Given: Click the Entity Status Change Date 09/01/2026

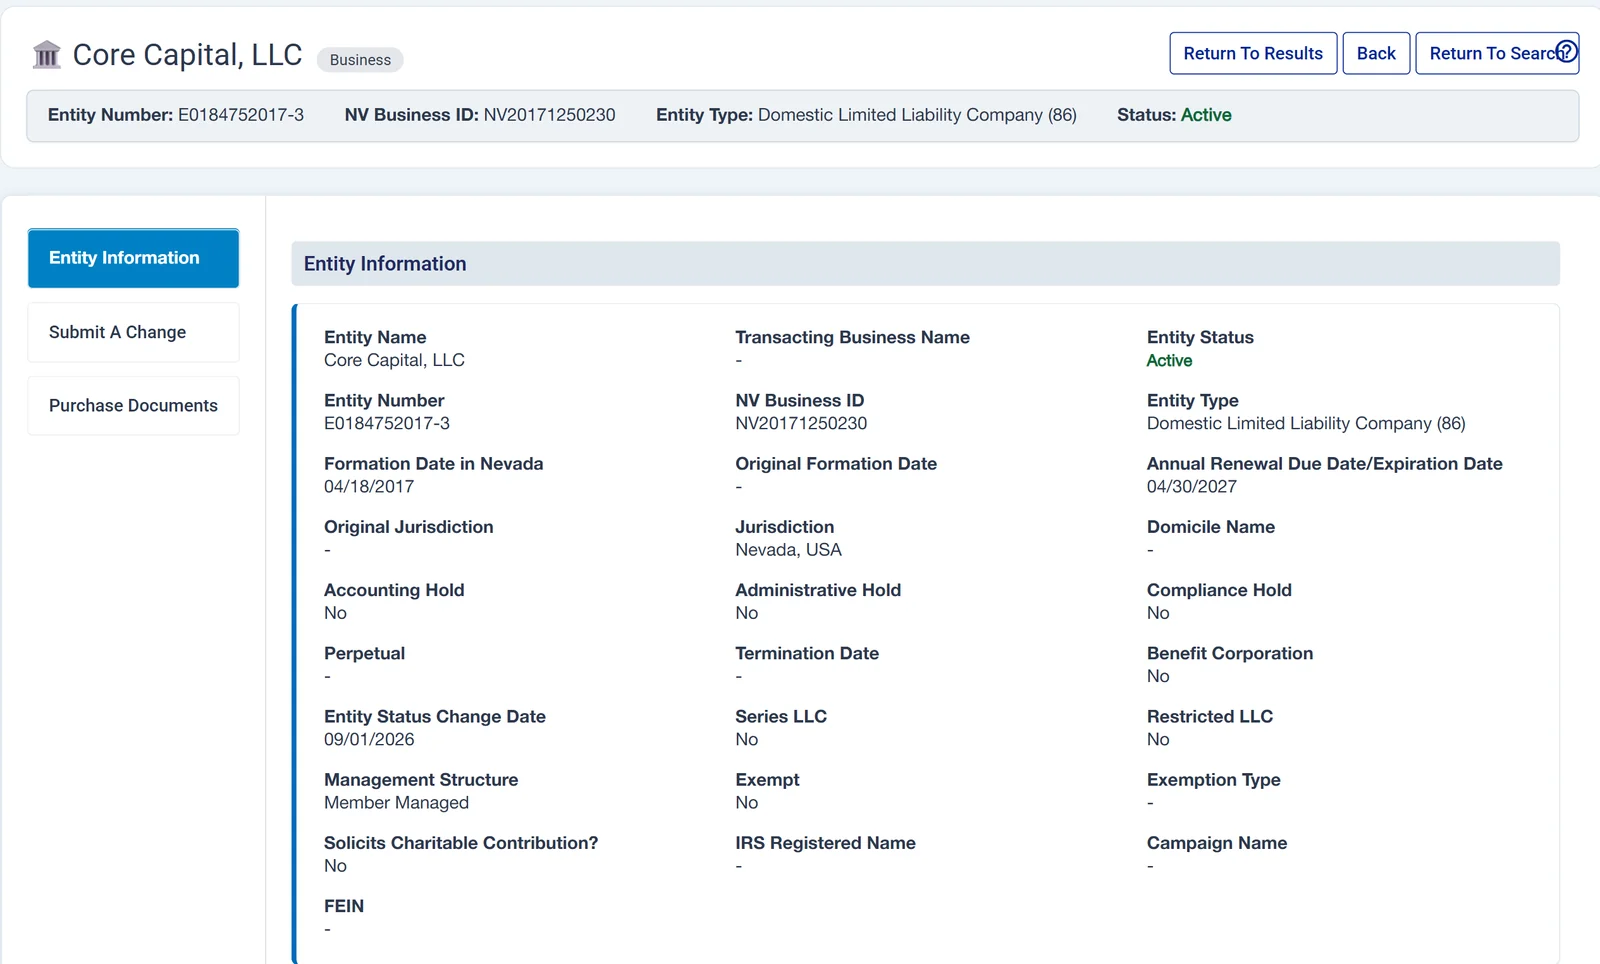Looking at the screenshot, I should (369, 740).
